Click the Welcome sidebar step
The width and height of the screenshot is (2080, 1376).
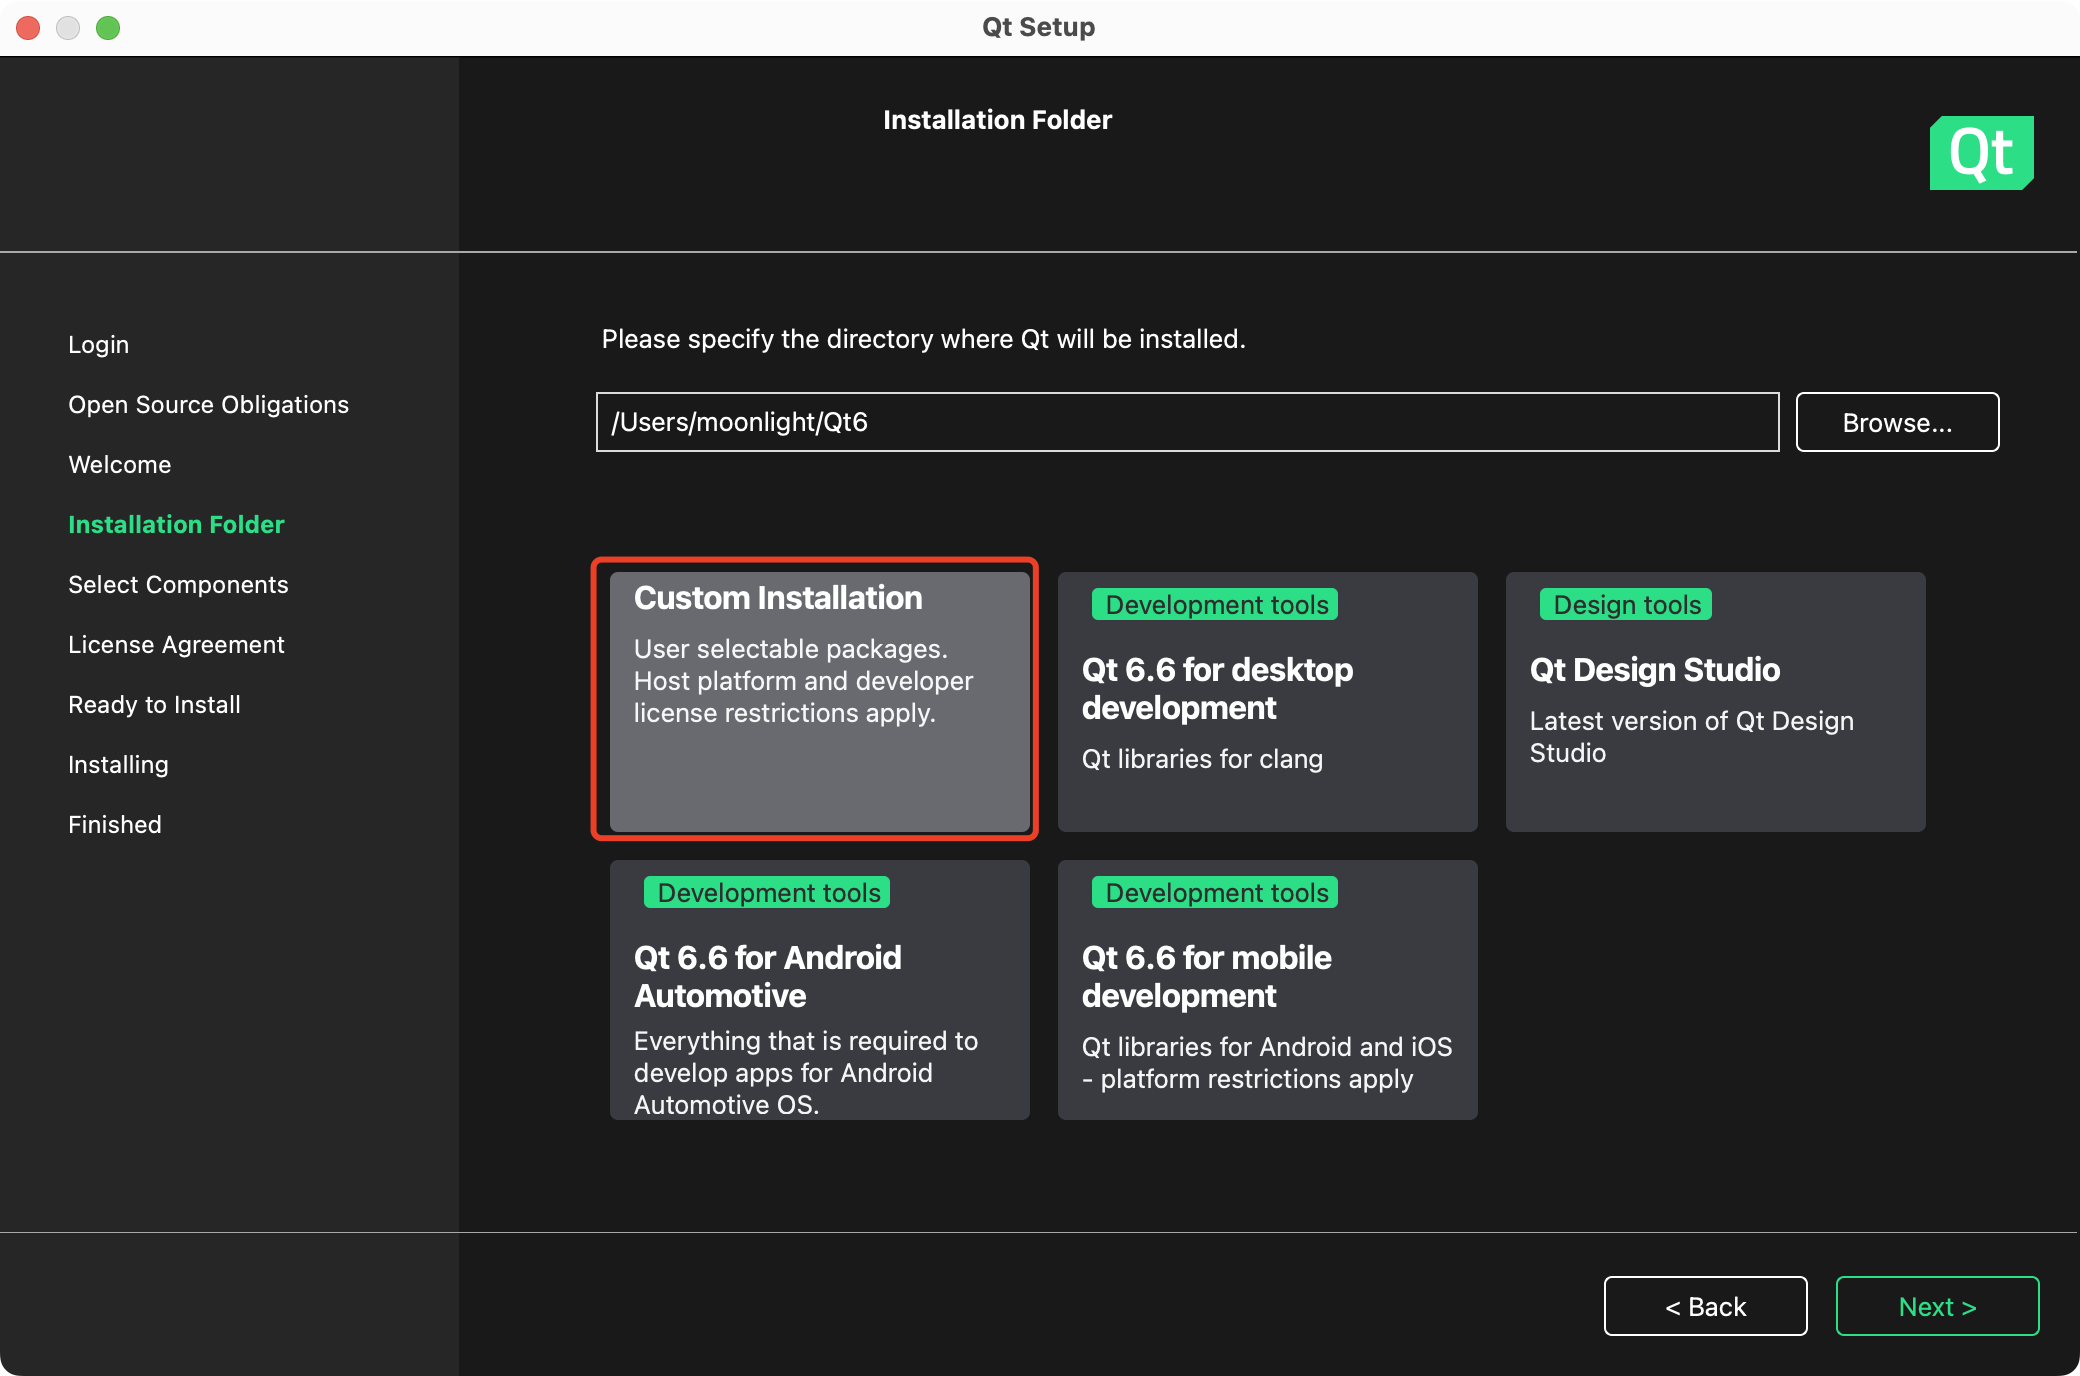pos(119,465)
